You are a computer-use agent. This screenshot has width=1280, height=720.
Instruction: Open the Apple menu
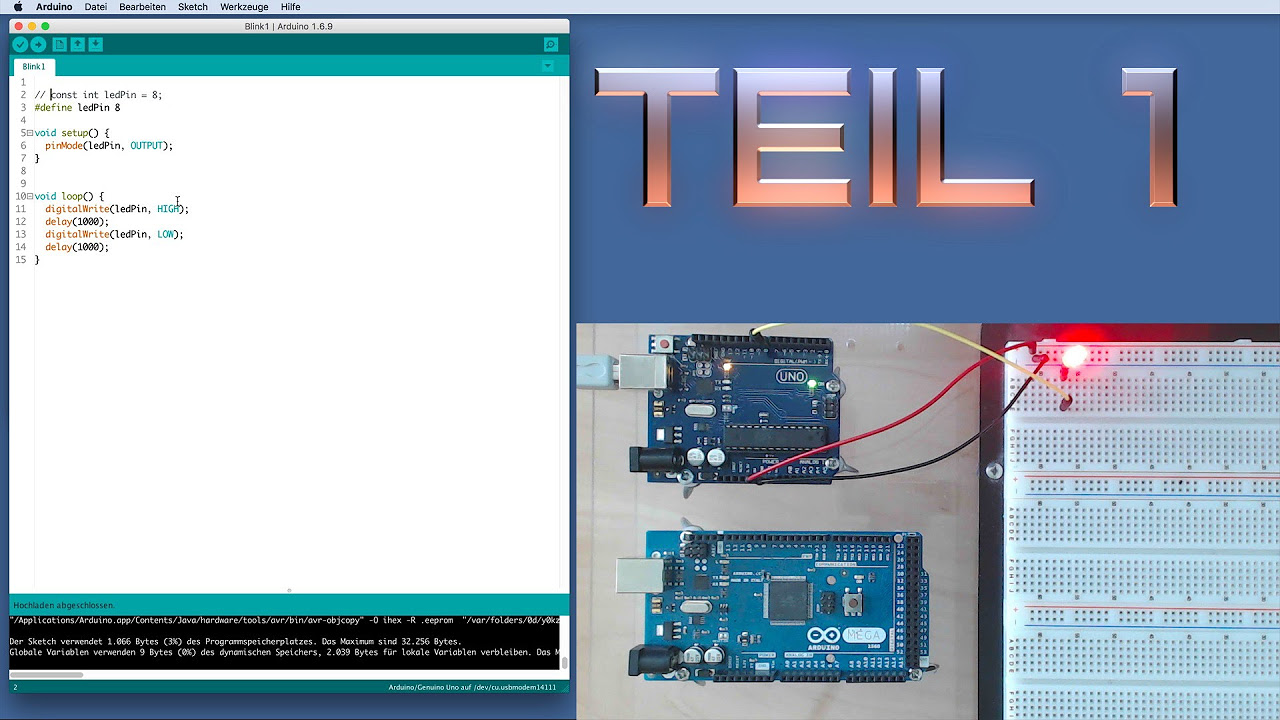[x=18, y=7]
